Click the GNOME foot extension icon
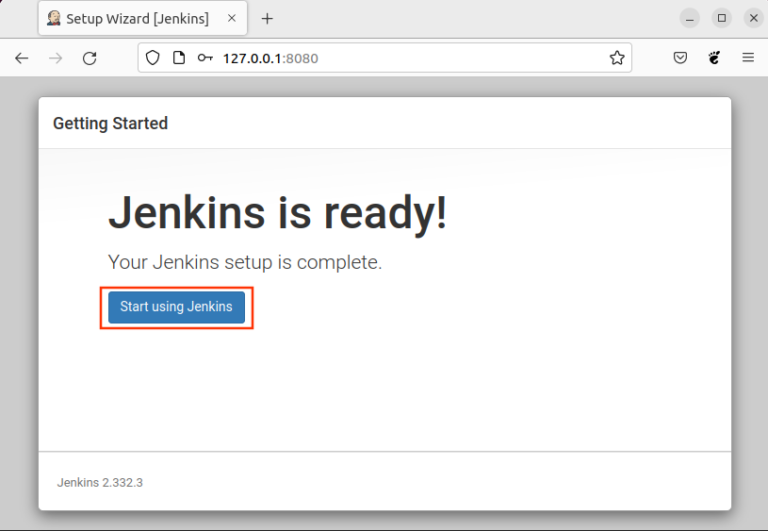This screenshot has height=531, width=768. click(714, 58)
